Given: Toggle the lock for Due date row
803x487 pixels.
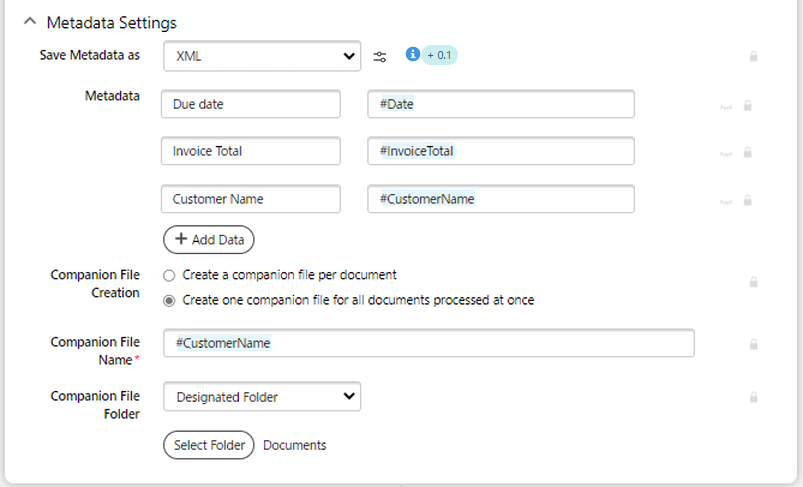Looking at the screenshot, I should 748,105.
